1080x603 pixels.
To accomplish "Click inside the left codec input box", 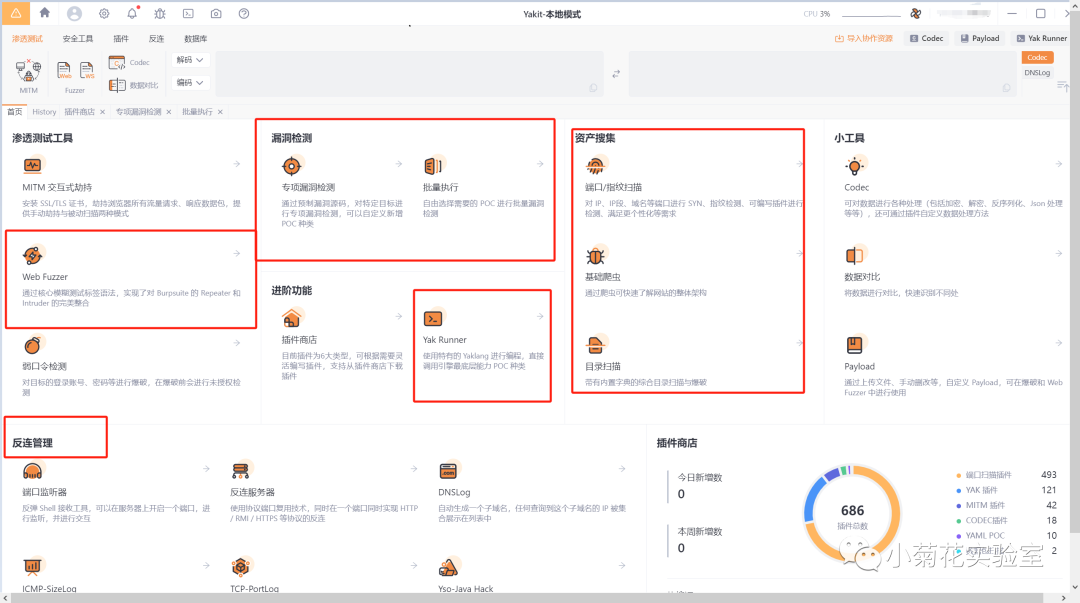I will click(x=408, y=74).
